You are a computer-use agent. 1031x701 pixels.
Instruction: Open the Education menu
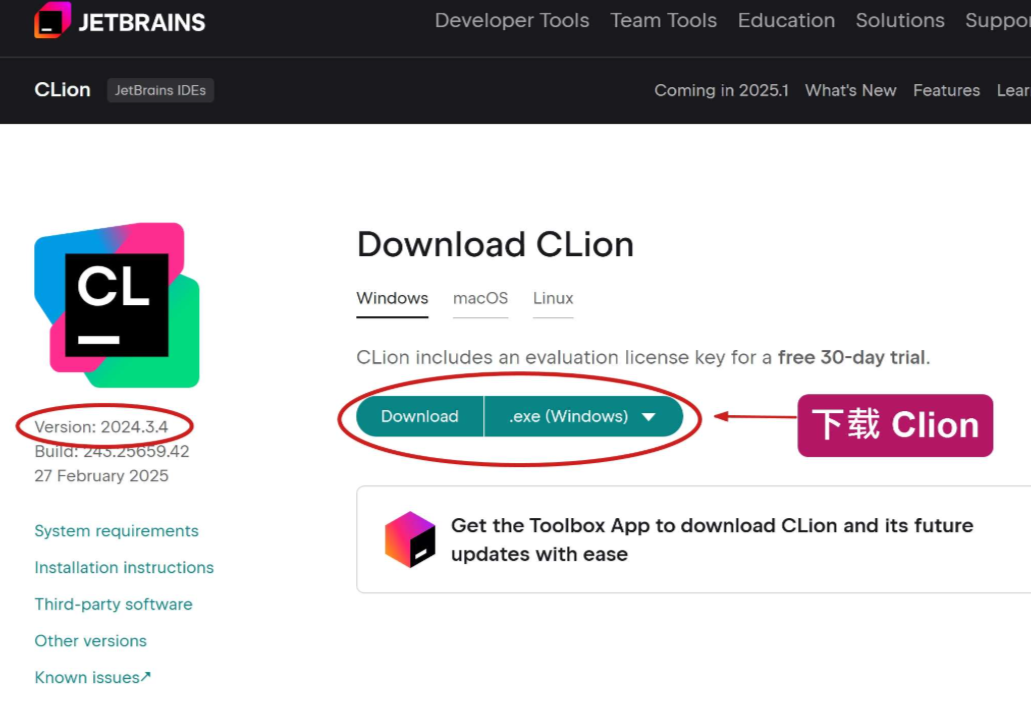pyautogui.click(x=786, y=20)
